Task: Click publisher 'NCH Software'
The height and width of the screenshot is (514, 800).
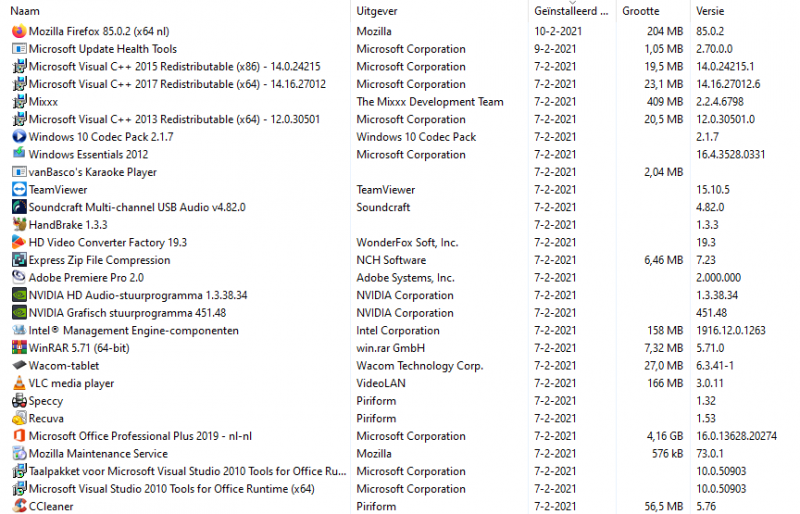Action: (x=391, y=260)
